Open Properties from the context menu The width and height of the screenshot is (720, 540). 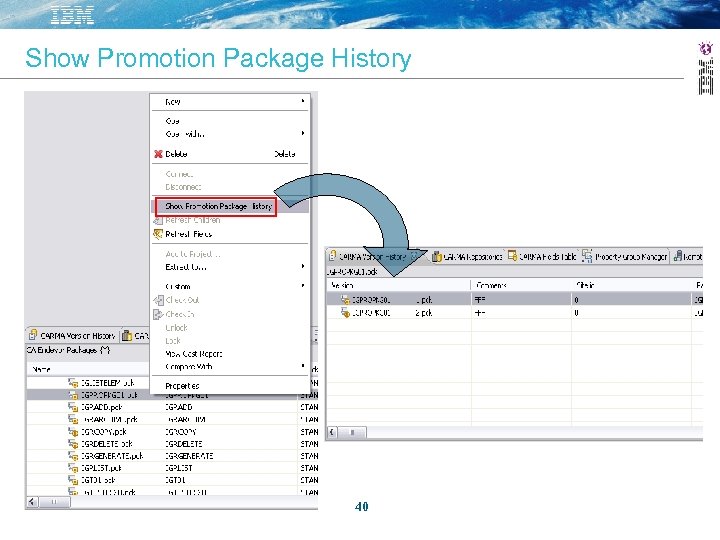click(x=182, y=386)
